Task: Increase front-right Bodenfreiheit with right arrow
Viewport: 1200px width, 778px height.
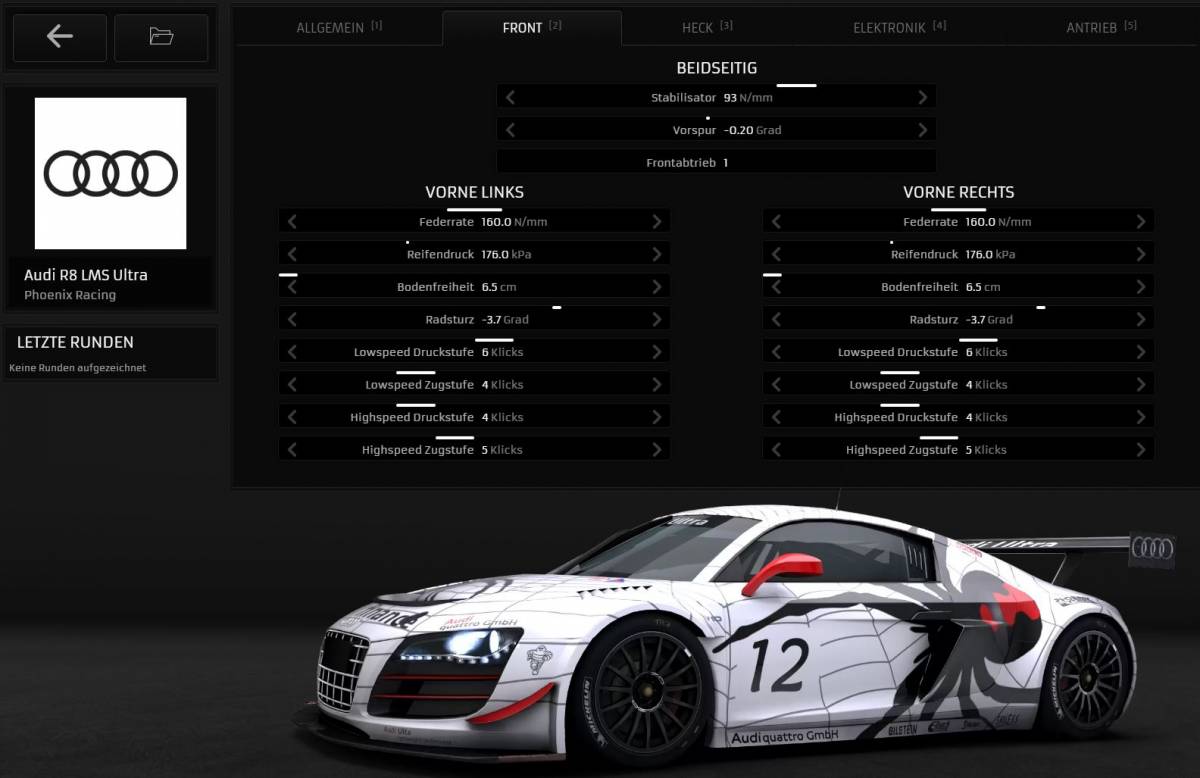Action: click(x=1141, y=287)
